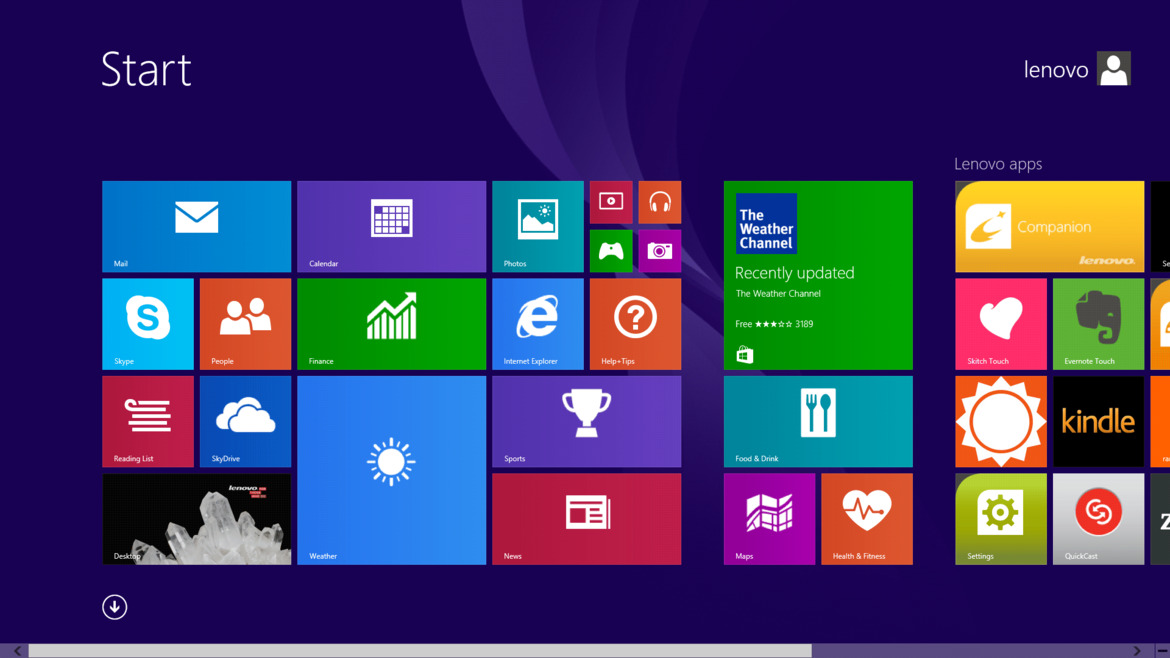This screenshot has width=1170, height=658.
Task: Open the Help+Tips tile
Action: point(635,324)
